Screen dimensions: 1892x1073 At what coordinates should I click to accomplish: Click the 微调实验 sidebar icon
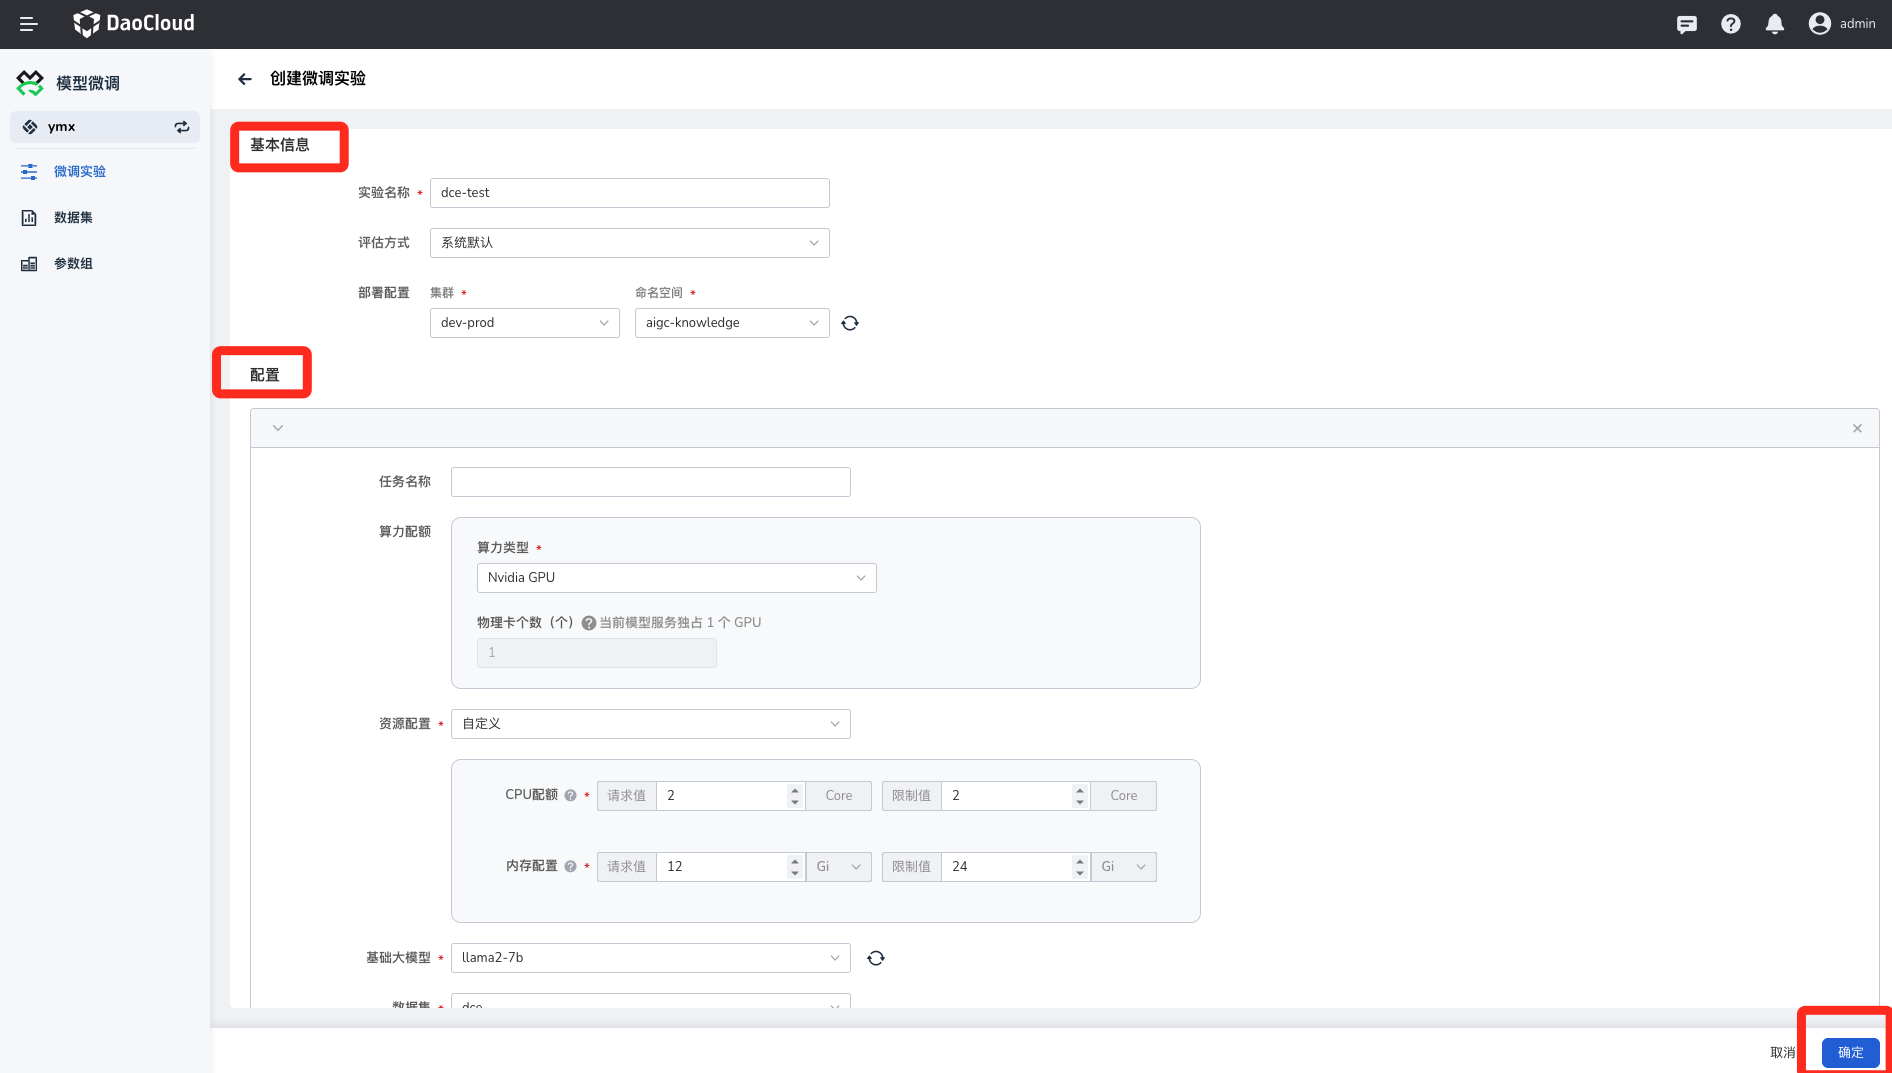point(29,172)
